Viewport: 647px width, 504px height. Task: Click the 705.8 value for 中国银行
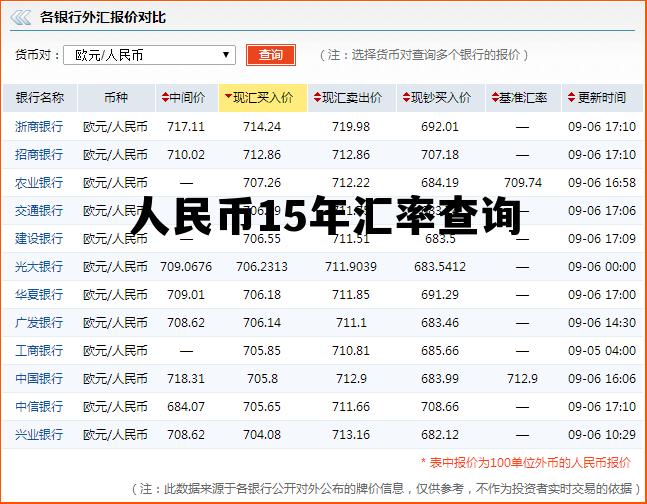pos(262,379)
